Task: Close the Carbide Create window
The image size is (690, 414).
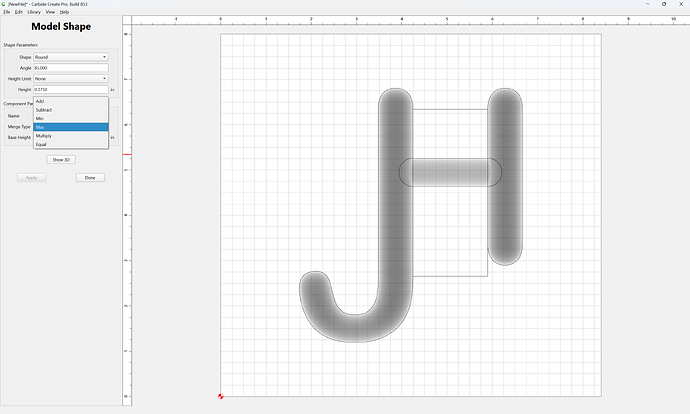Action: pyautogui.click(x=681, y=4)
